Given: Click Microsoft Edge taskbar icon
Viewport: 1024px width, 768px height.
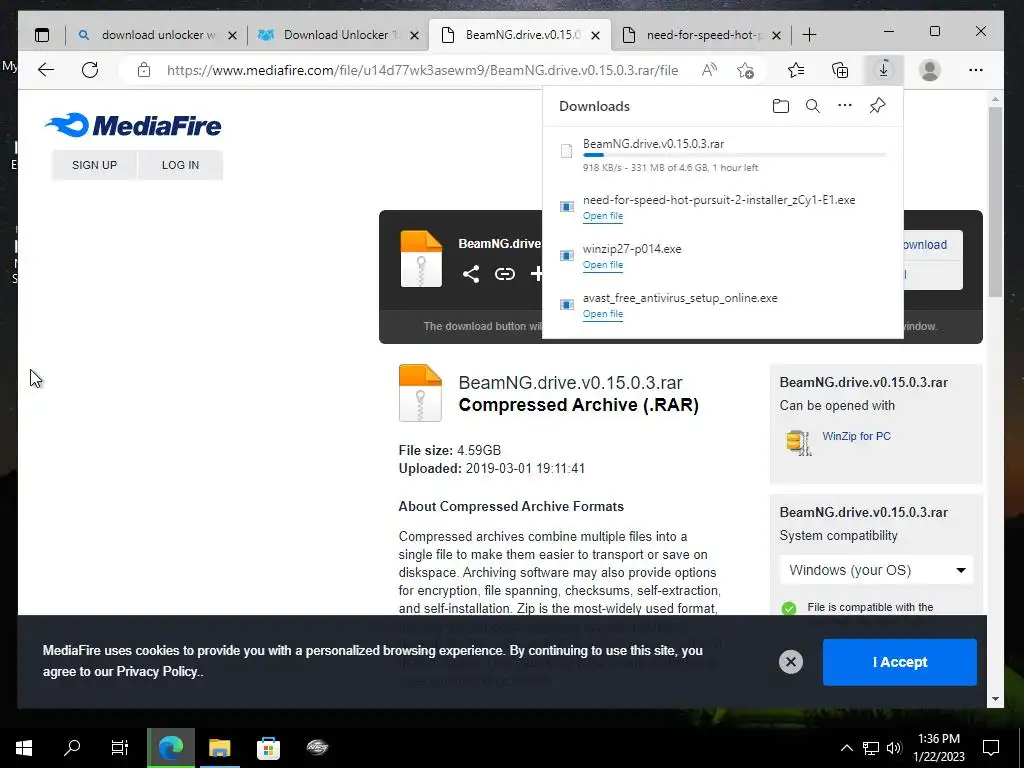Looking at the screenshot, I should coord(170,748).
